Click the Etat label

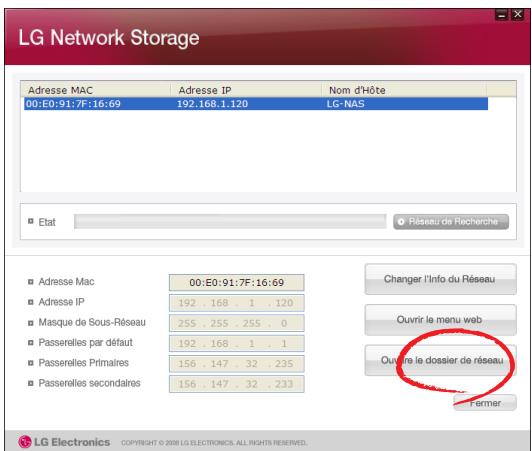tap(47, 222)
